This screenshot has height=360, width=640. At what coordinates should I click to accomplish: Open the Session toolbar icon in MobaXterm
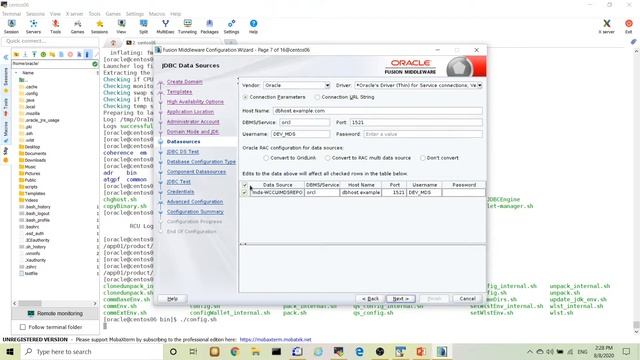(11, 26)
